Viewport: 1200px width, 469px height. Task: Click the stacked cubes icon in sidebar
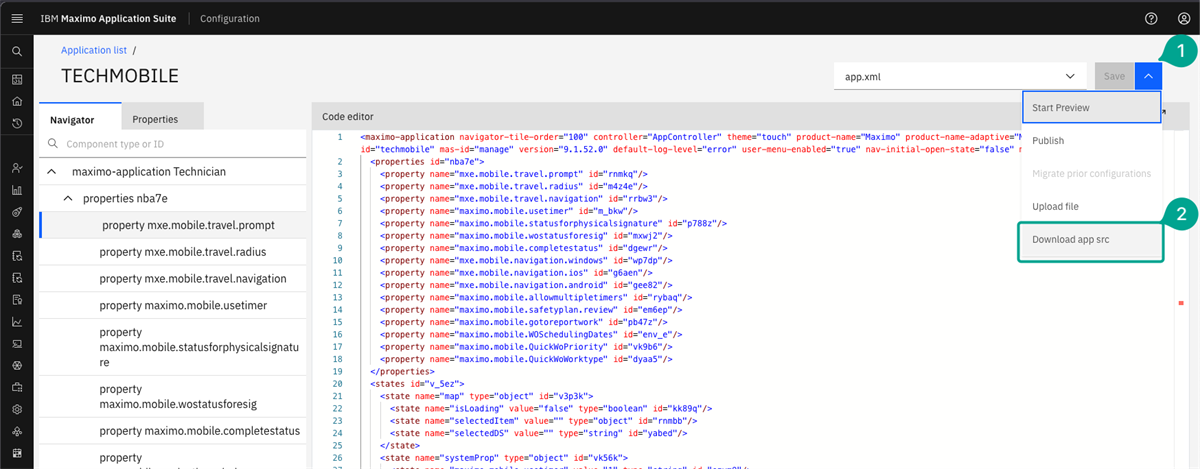17,233
